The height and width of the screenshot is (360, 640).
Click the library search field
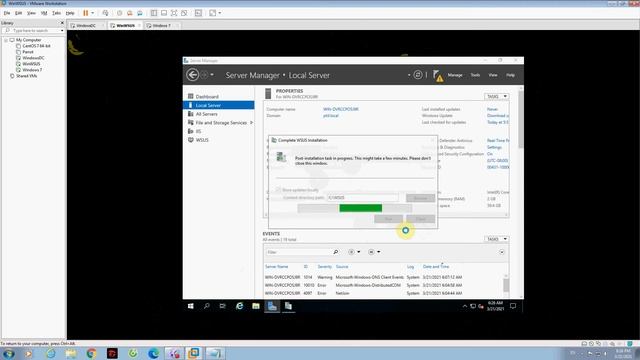click(34, 31)
